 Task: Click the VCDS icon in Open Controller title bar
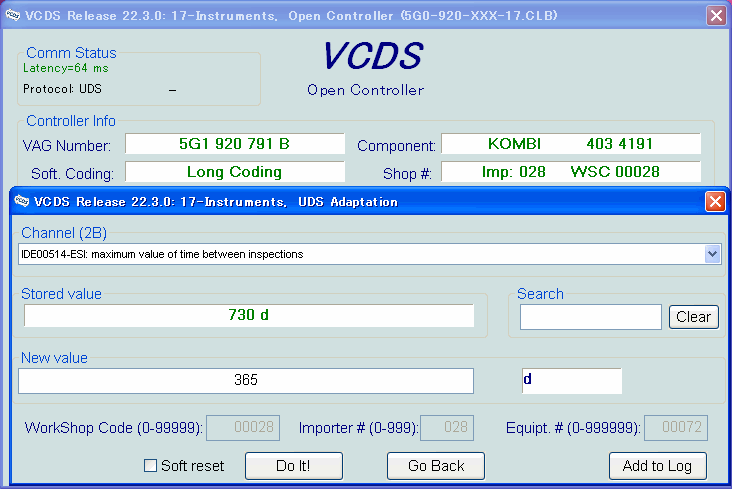[13, 15]
